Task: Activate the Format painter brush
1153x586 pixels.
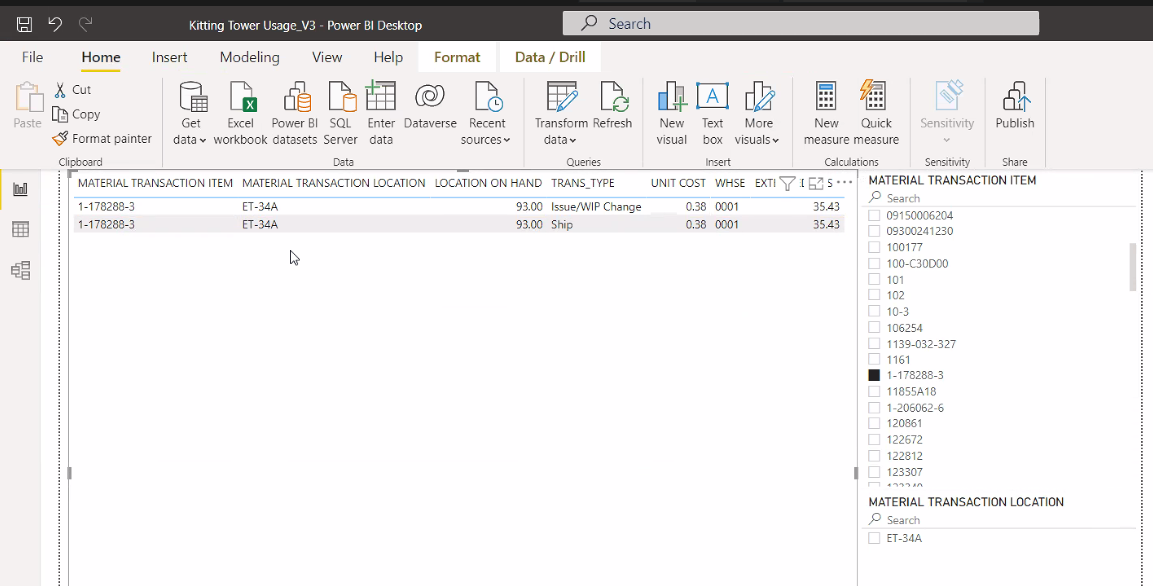Action: click(x=60, y=138)
